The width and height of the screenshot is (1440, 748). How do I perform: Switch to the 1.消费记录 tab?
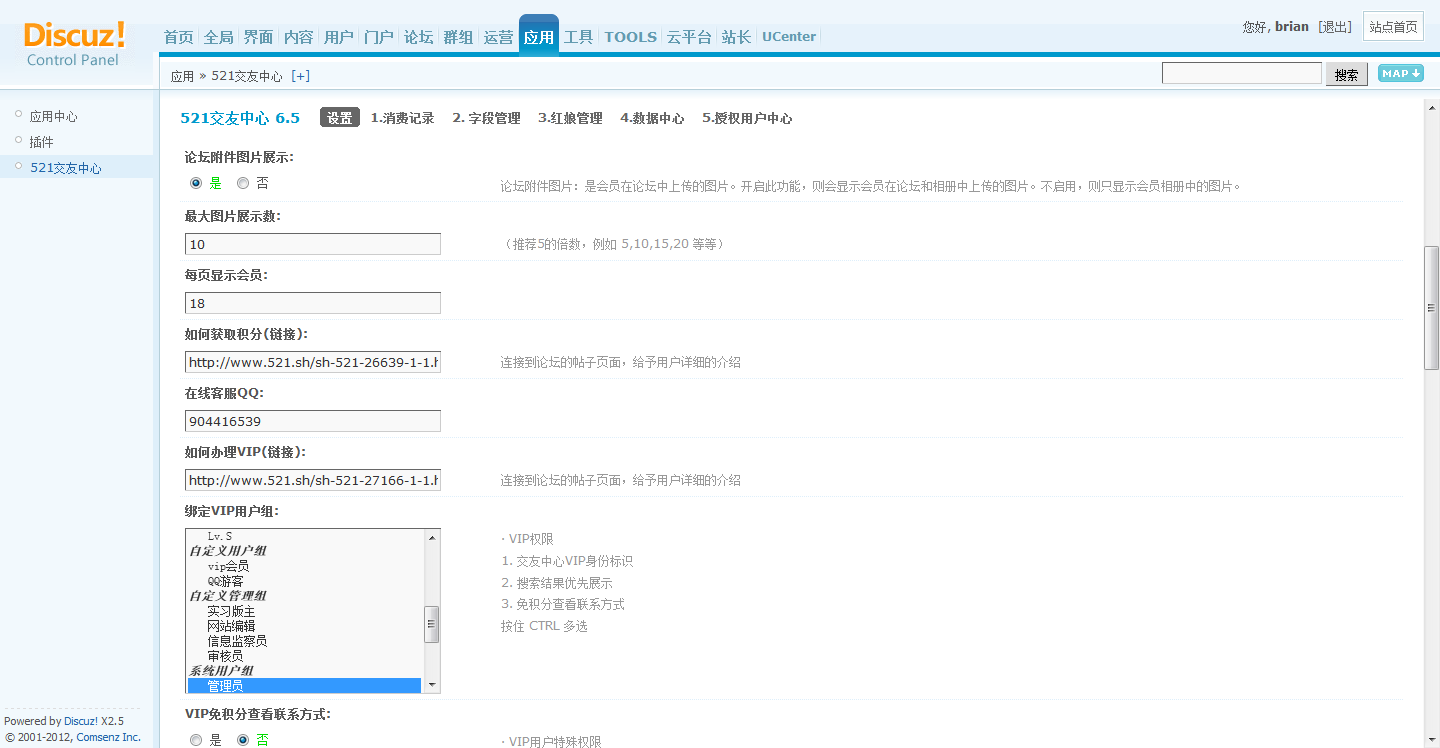coord(403,118)
